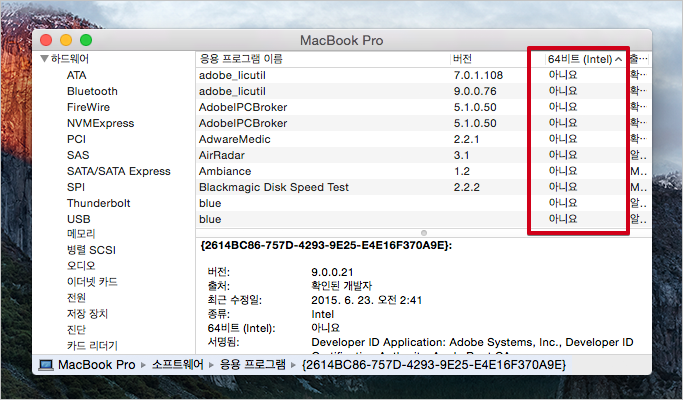Close the MacBook Pro window
Viewport: 683px width, 400px height.
point(46,41)
